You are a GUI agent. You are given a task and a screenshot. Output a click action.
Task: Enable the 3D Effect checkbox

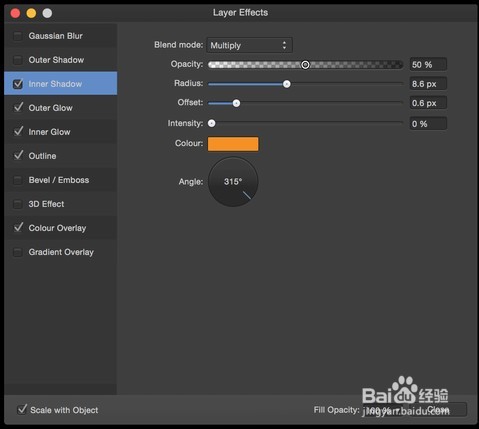click(18, 204)
